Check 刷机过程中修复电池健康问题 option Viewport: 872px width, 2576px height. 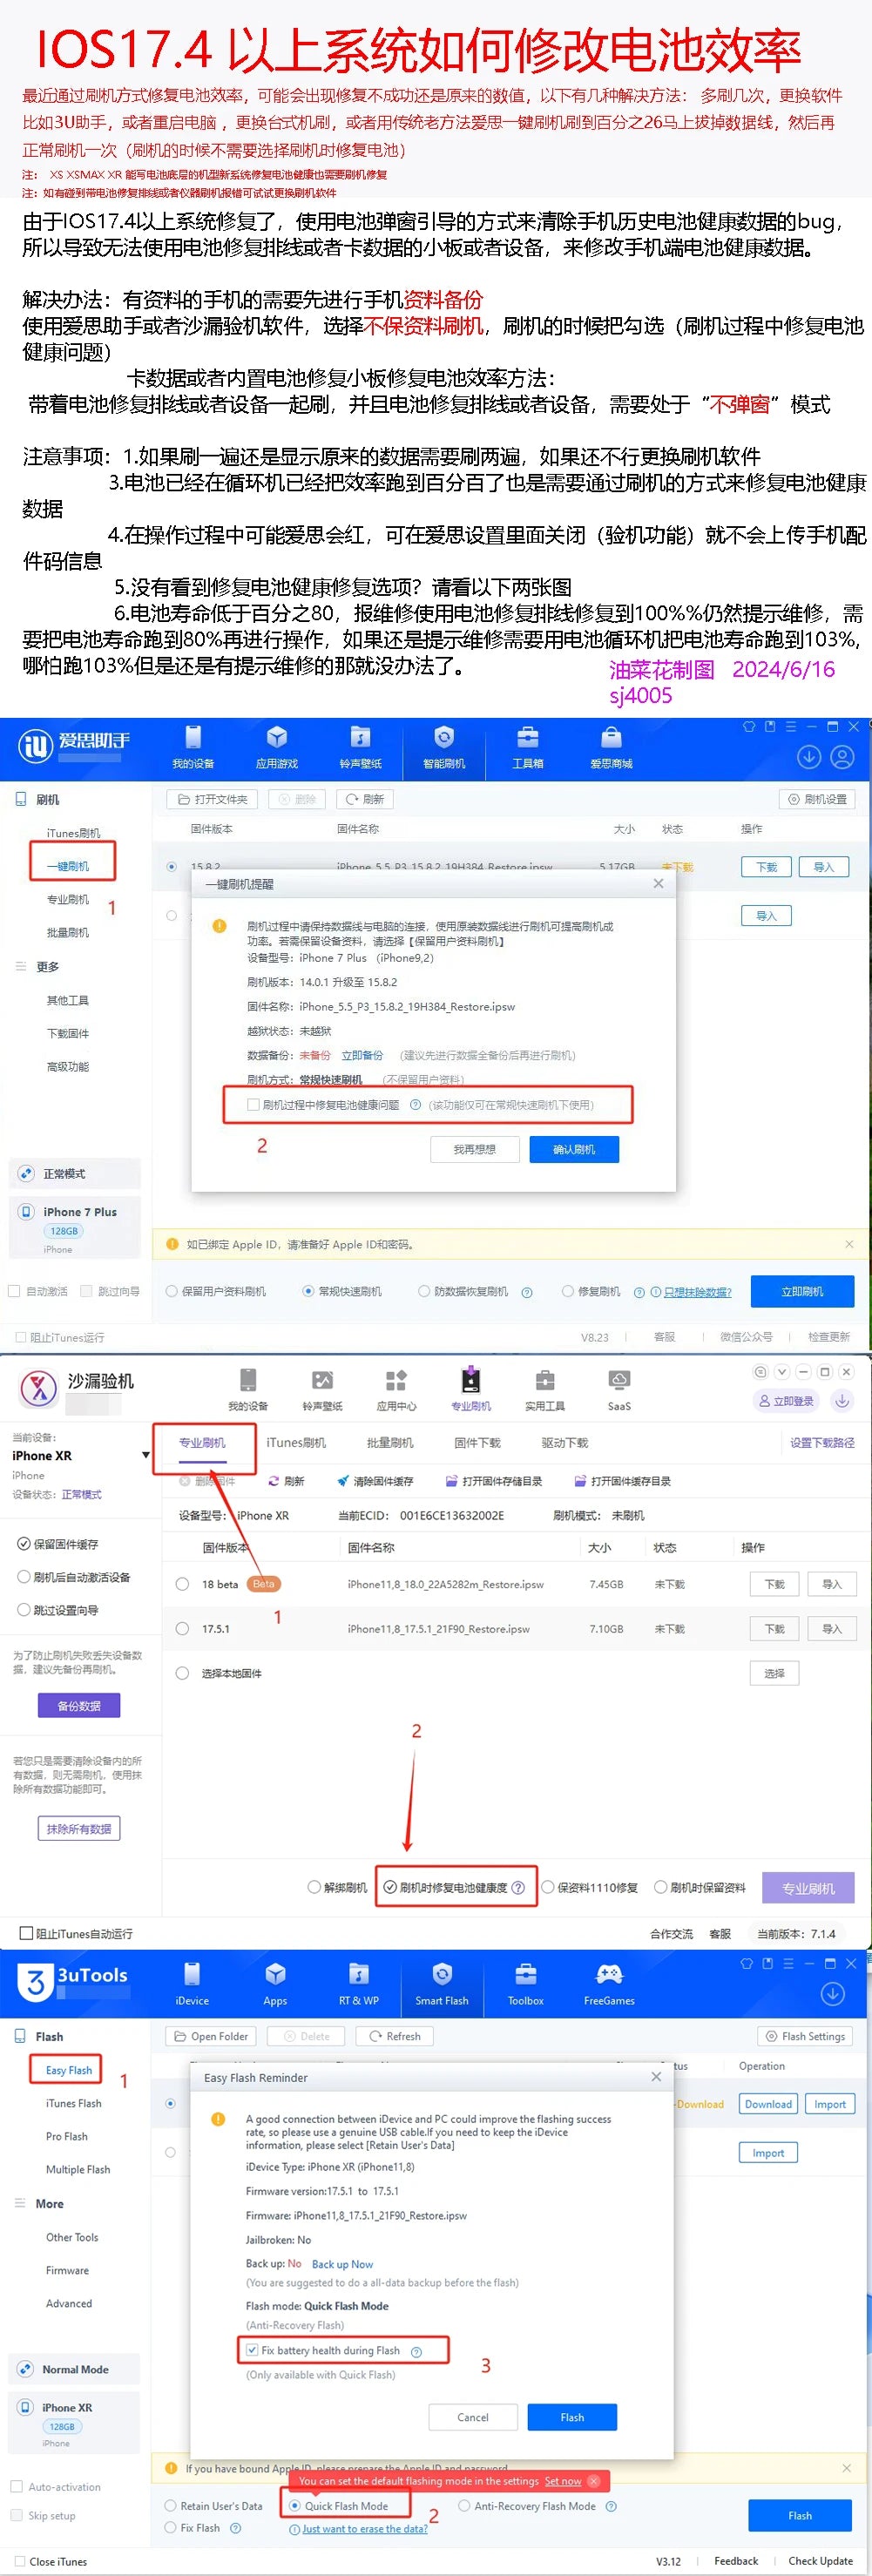click(253, 1105)
